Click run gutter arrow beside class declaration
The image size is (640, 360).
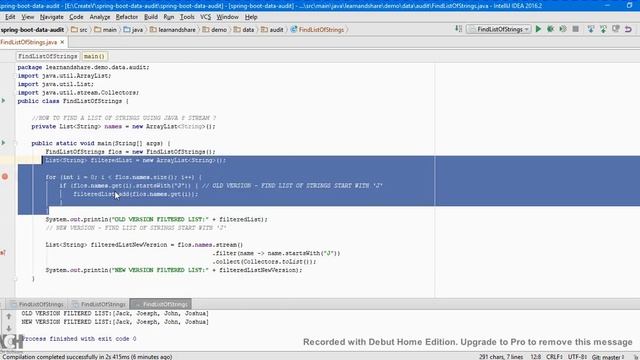tap(4, 101)
